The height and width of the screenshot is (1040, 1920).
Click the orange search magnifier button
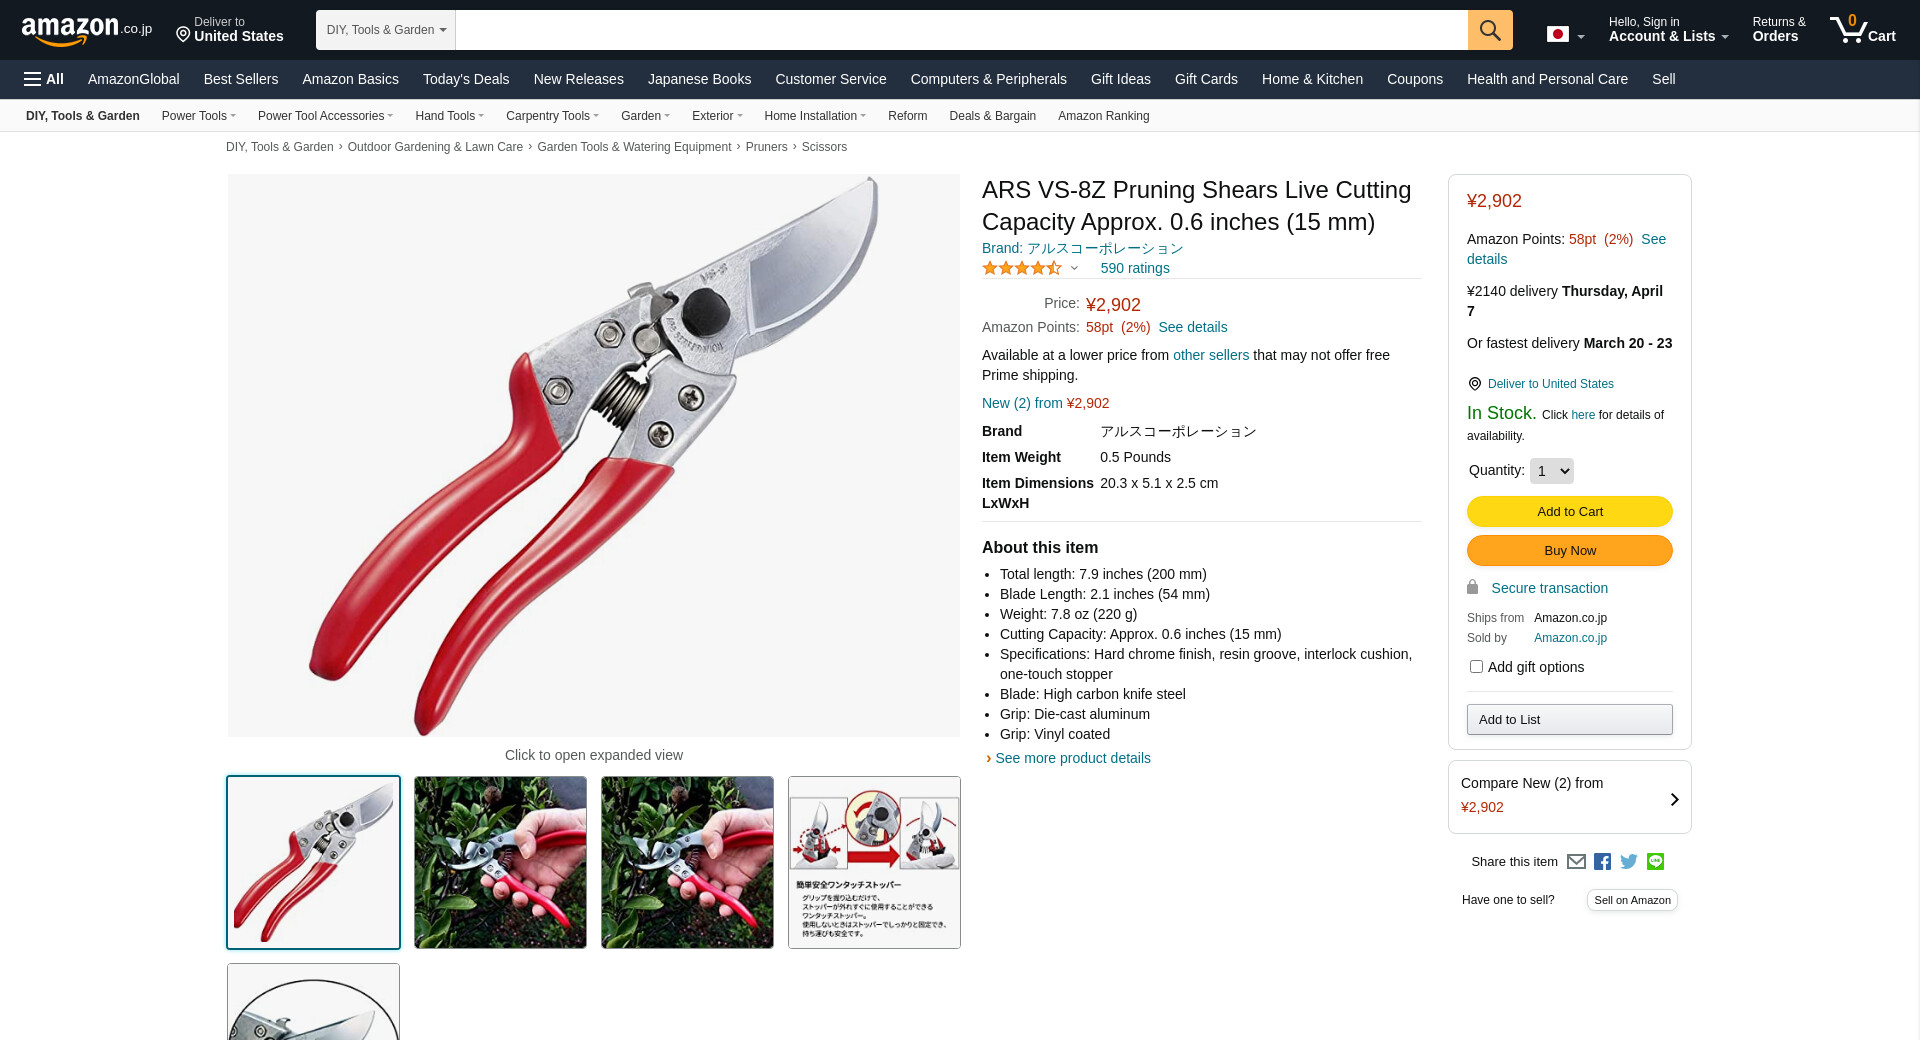(1489, 30)
